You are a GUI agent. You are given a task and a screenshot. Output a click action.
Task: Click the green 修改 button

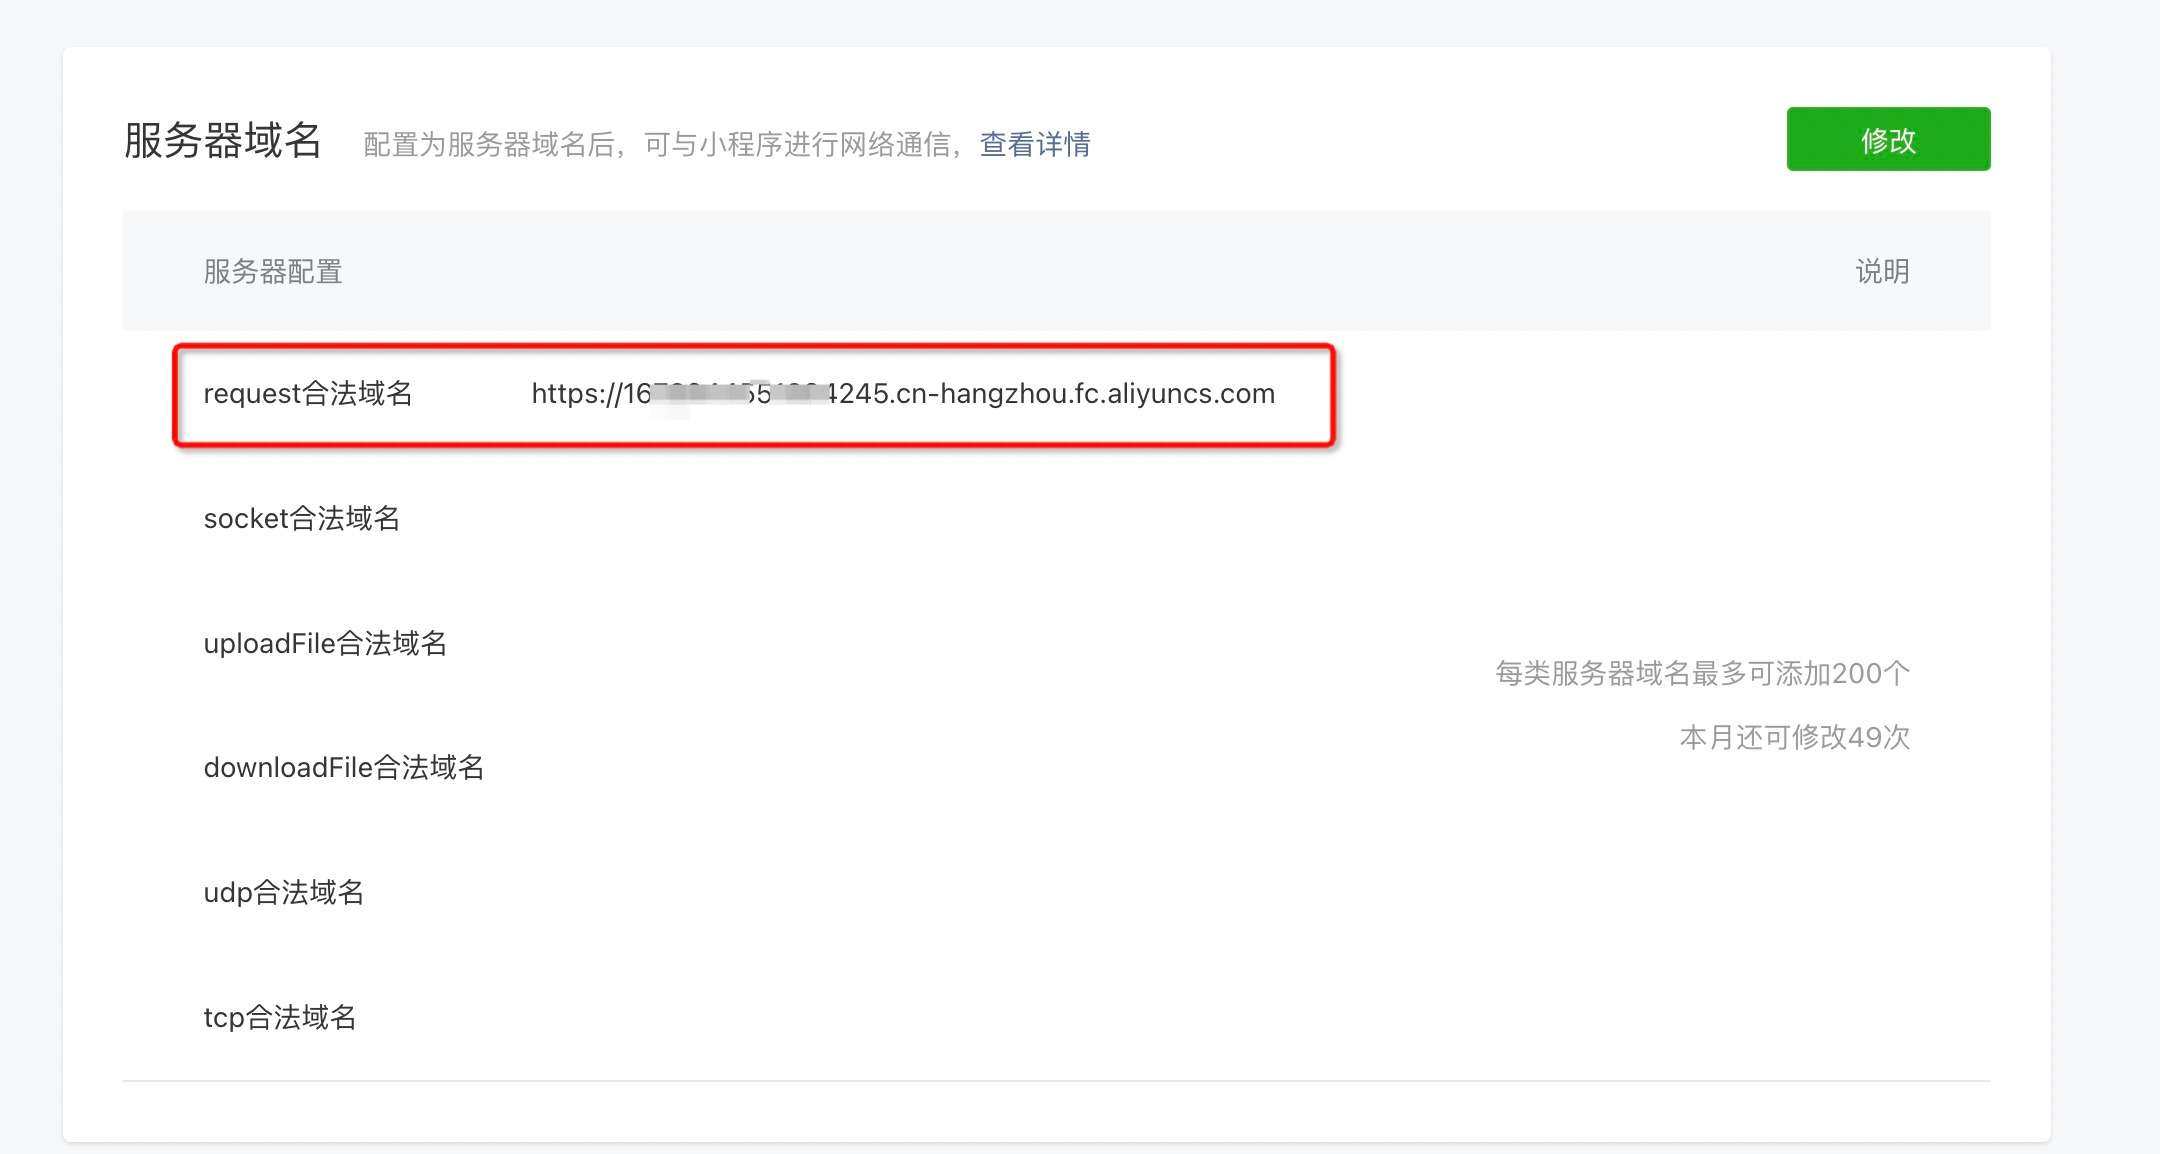click(x=1888, y=140)
